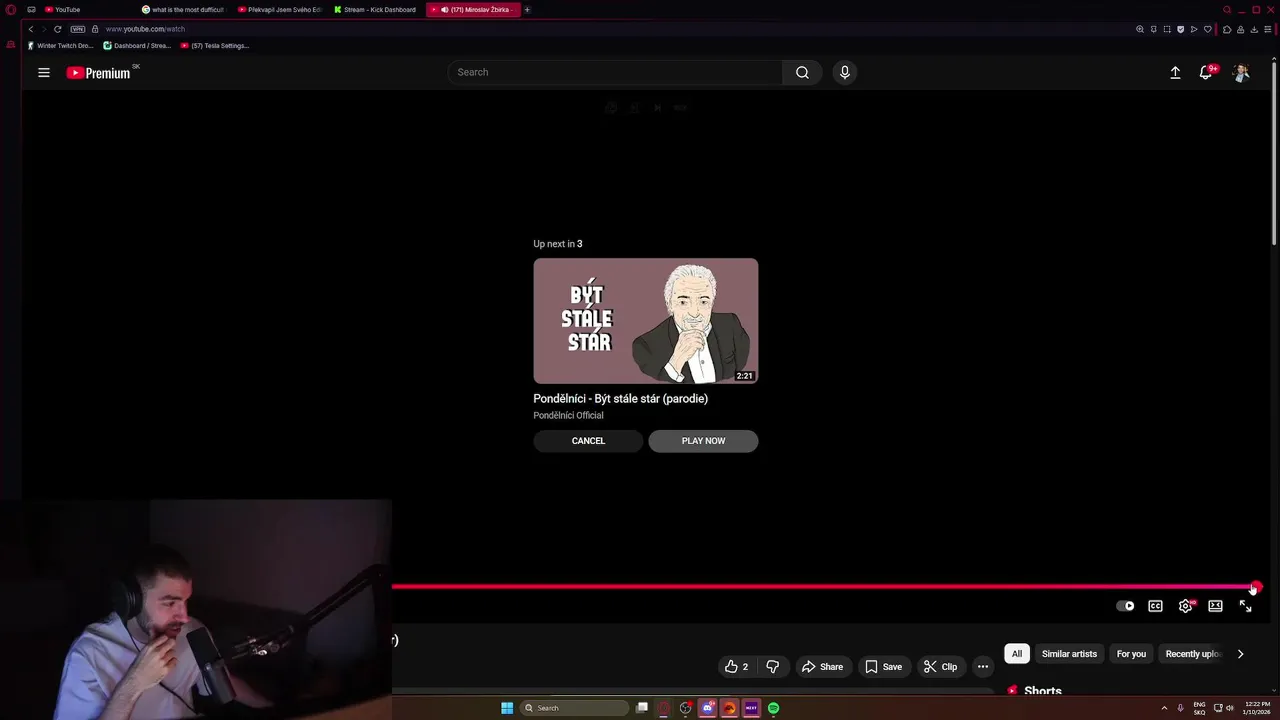The width and height of the screenshot is (1280, 720).
Task: Open Spotify from the taskbar
Action: [773, 708]
